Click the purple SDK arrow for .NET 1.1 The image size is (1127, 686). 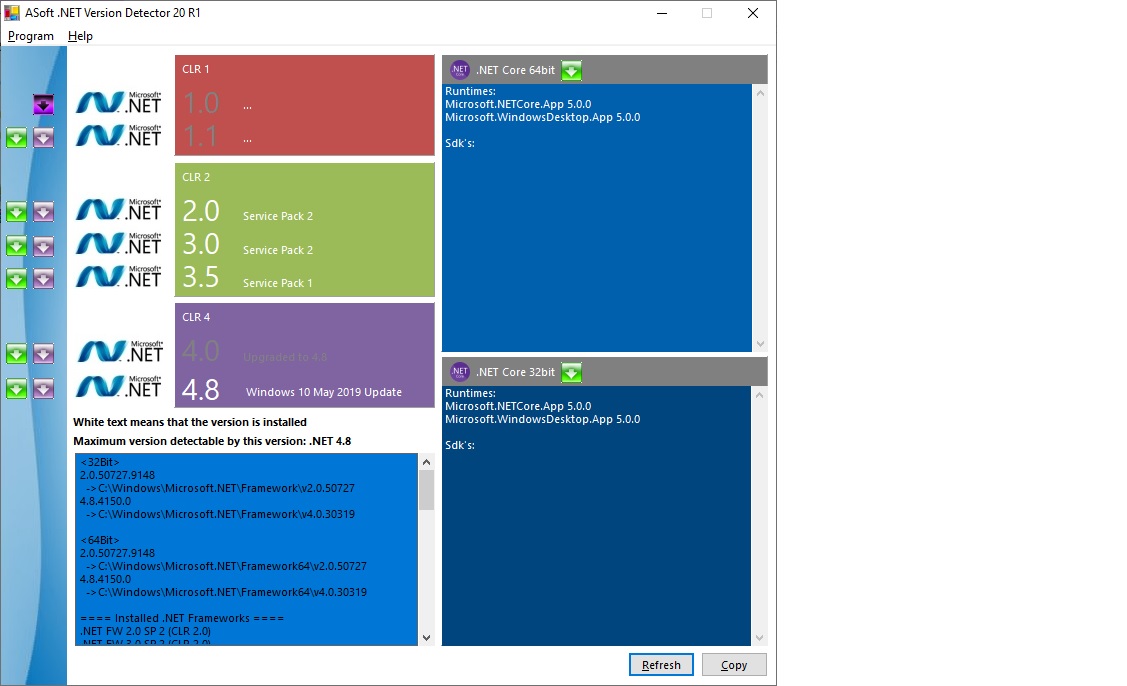pos(43,137)
